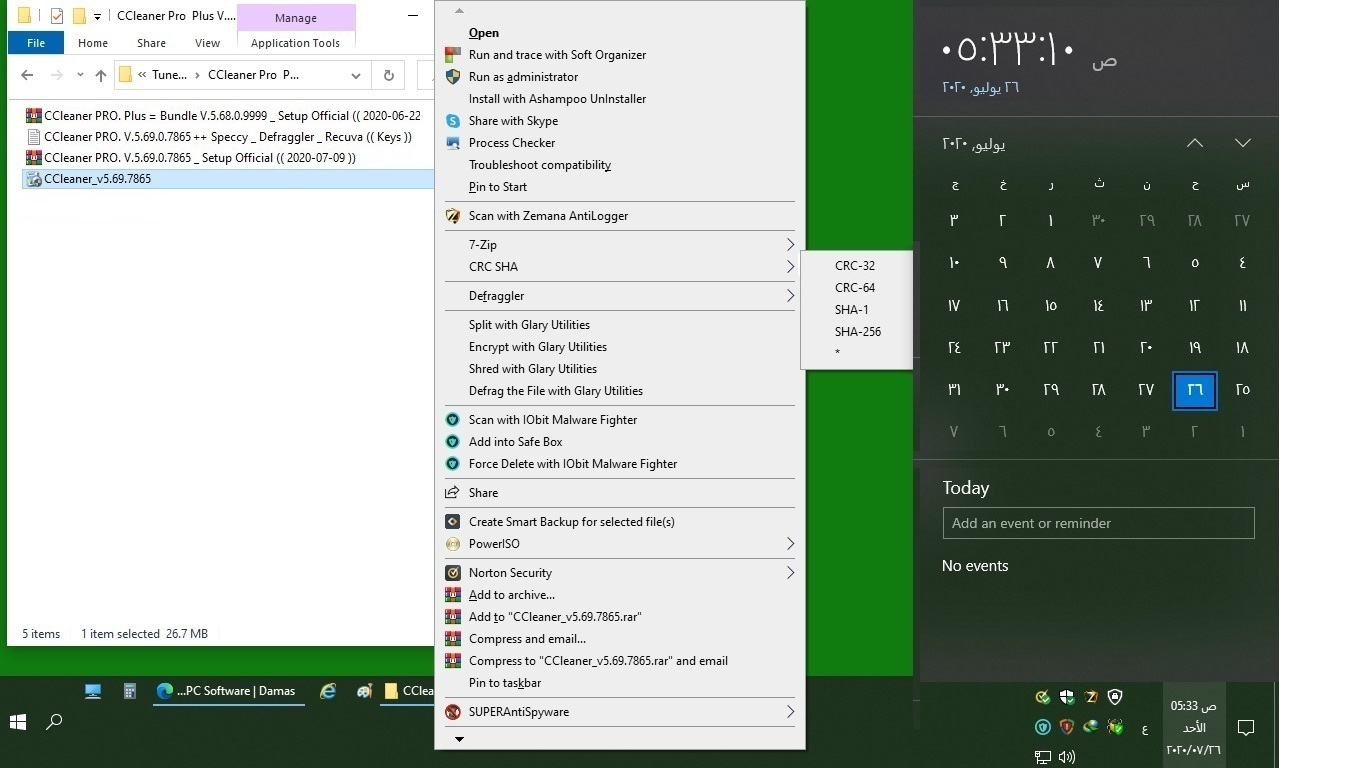The width and height of the screenshot is (1366, 768).
Task: Click the Windows Security shield tray icon
Action: 1067,697
